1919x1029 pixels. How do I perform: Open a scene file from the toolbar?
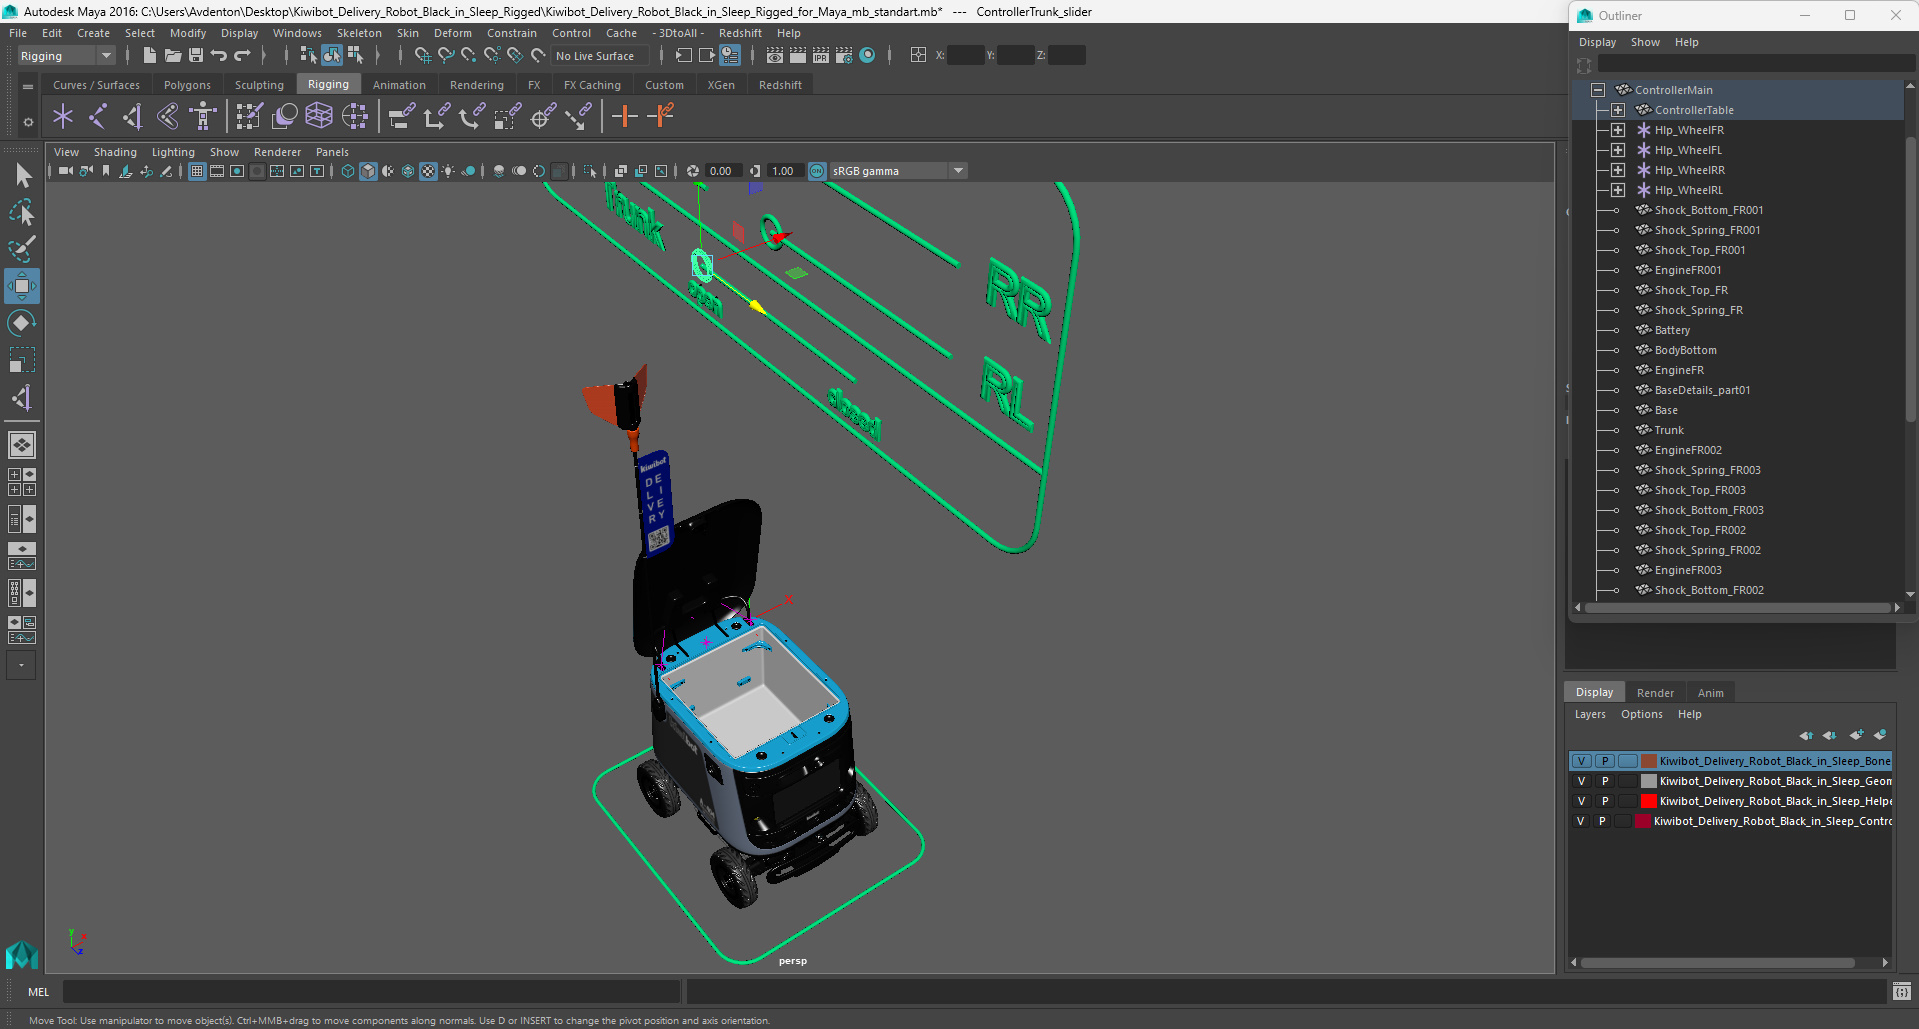click(172, 56)
